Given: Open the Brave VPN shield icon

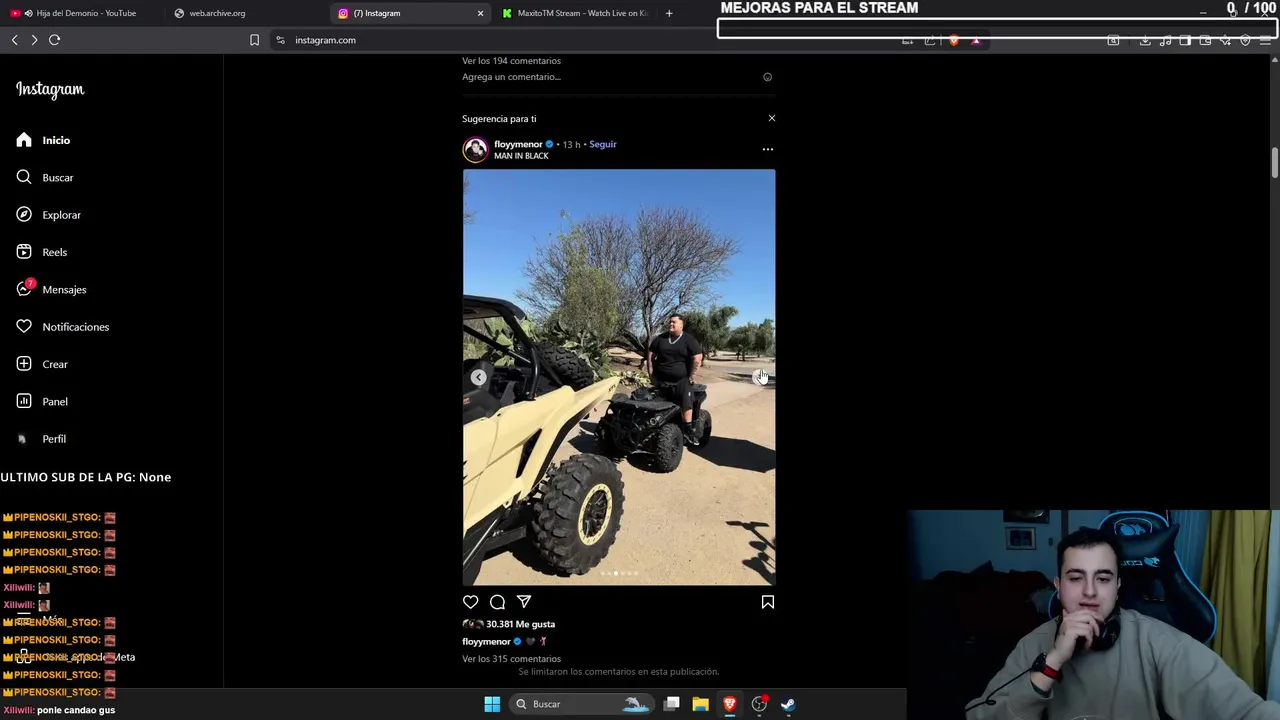Looking at the screenshot, I should (x=1245, y=41).
